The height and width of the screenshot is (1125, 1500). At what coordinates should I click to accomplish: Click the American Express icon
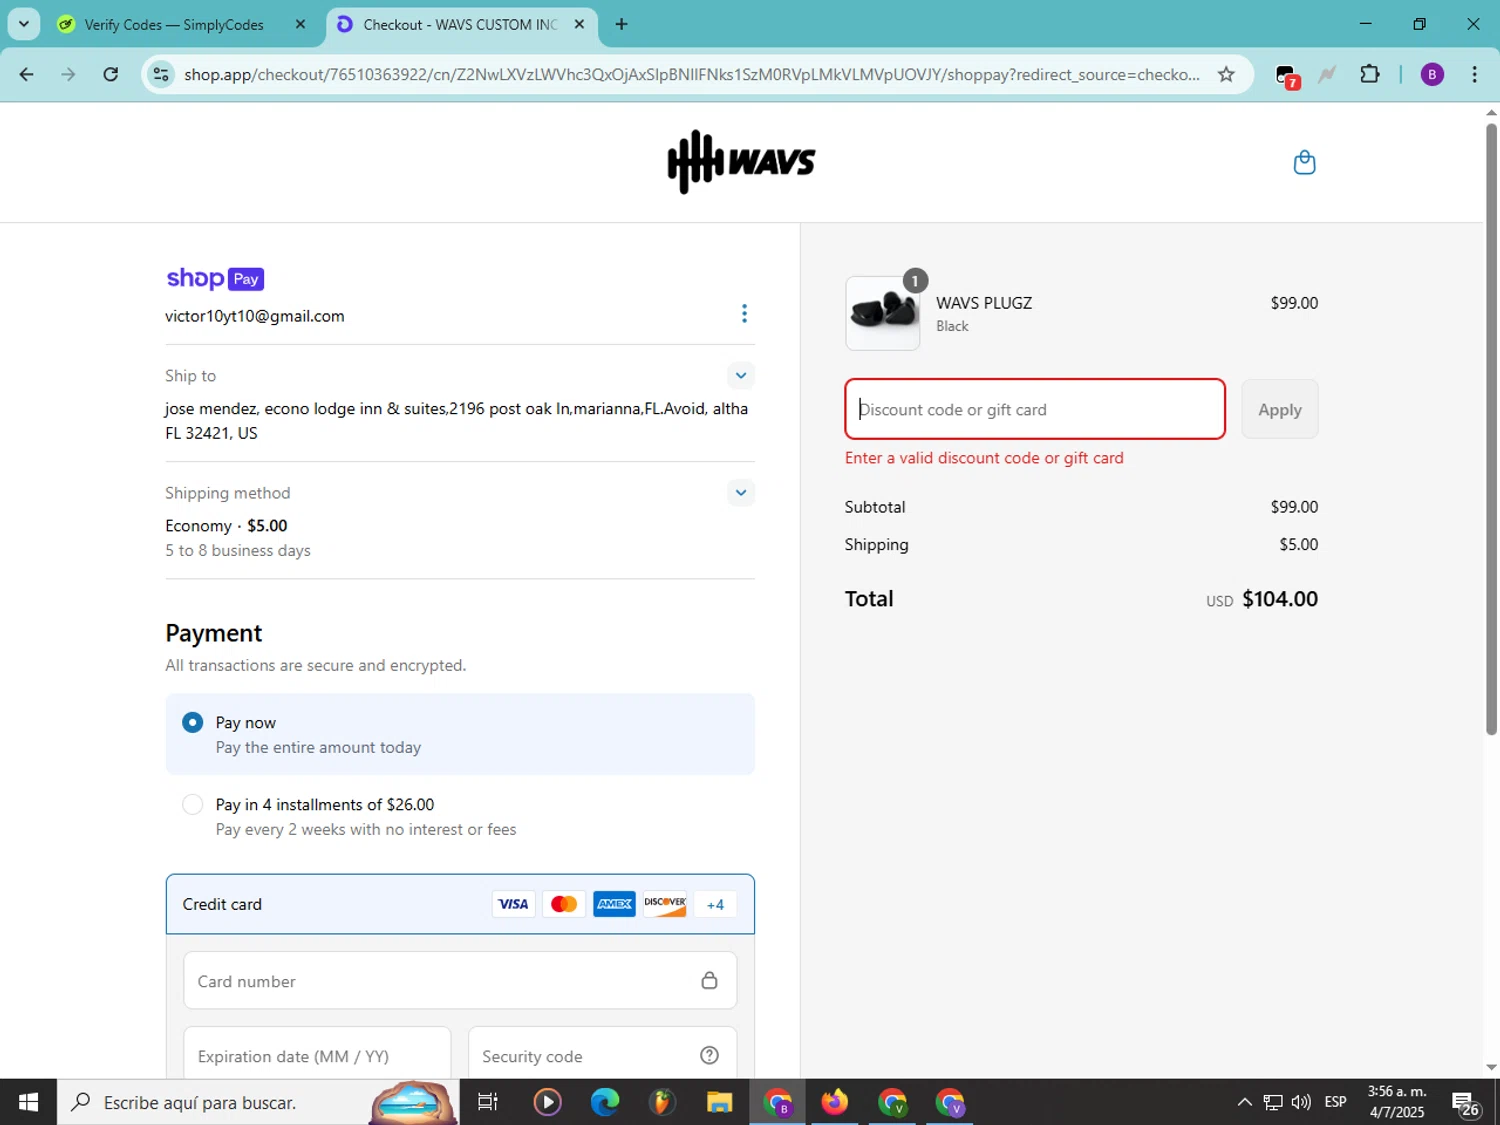(614, 904)
